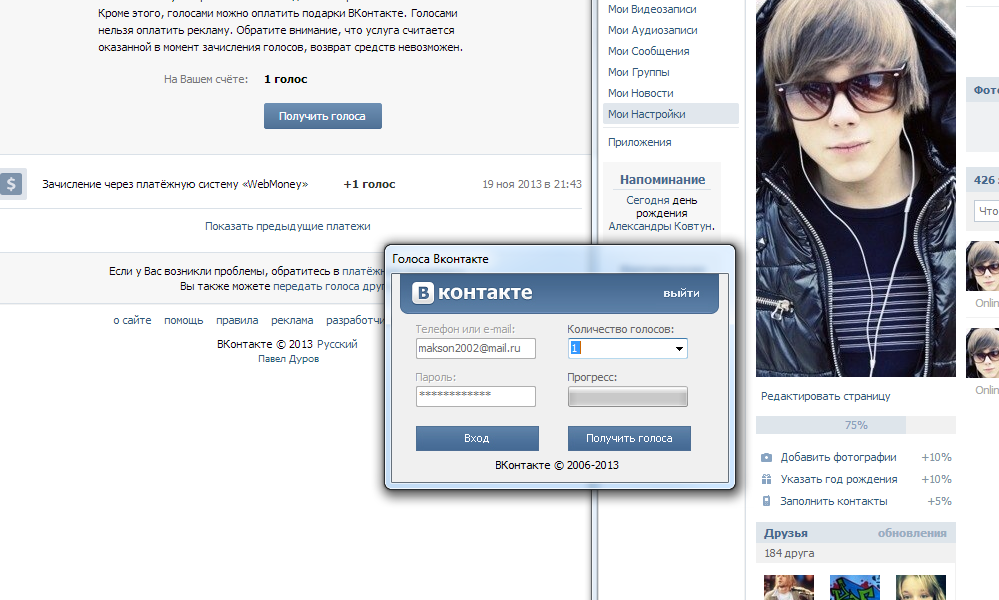This screenshot has width=999, height=600.
Task: Click the text 'Зачисление через платёжную систему «WebMoney»'
Action: pyautogui.click(x=175, y=184)
